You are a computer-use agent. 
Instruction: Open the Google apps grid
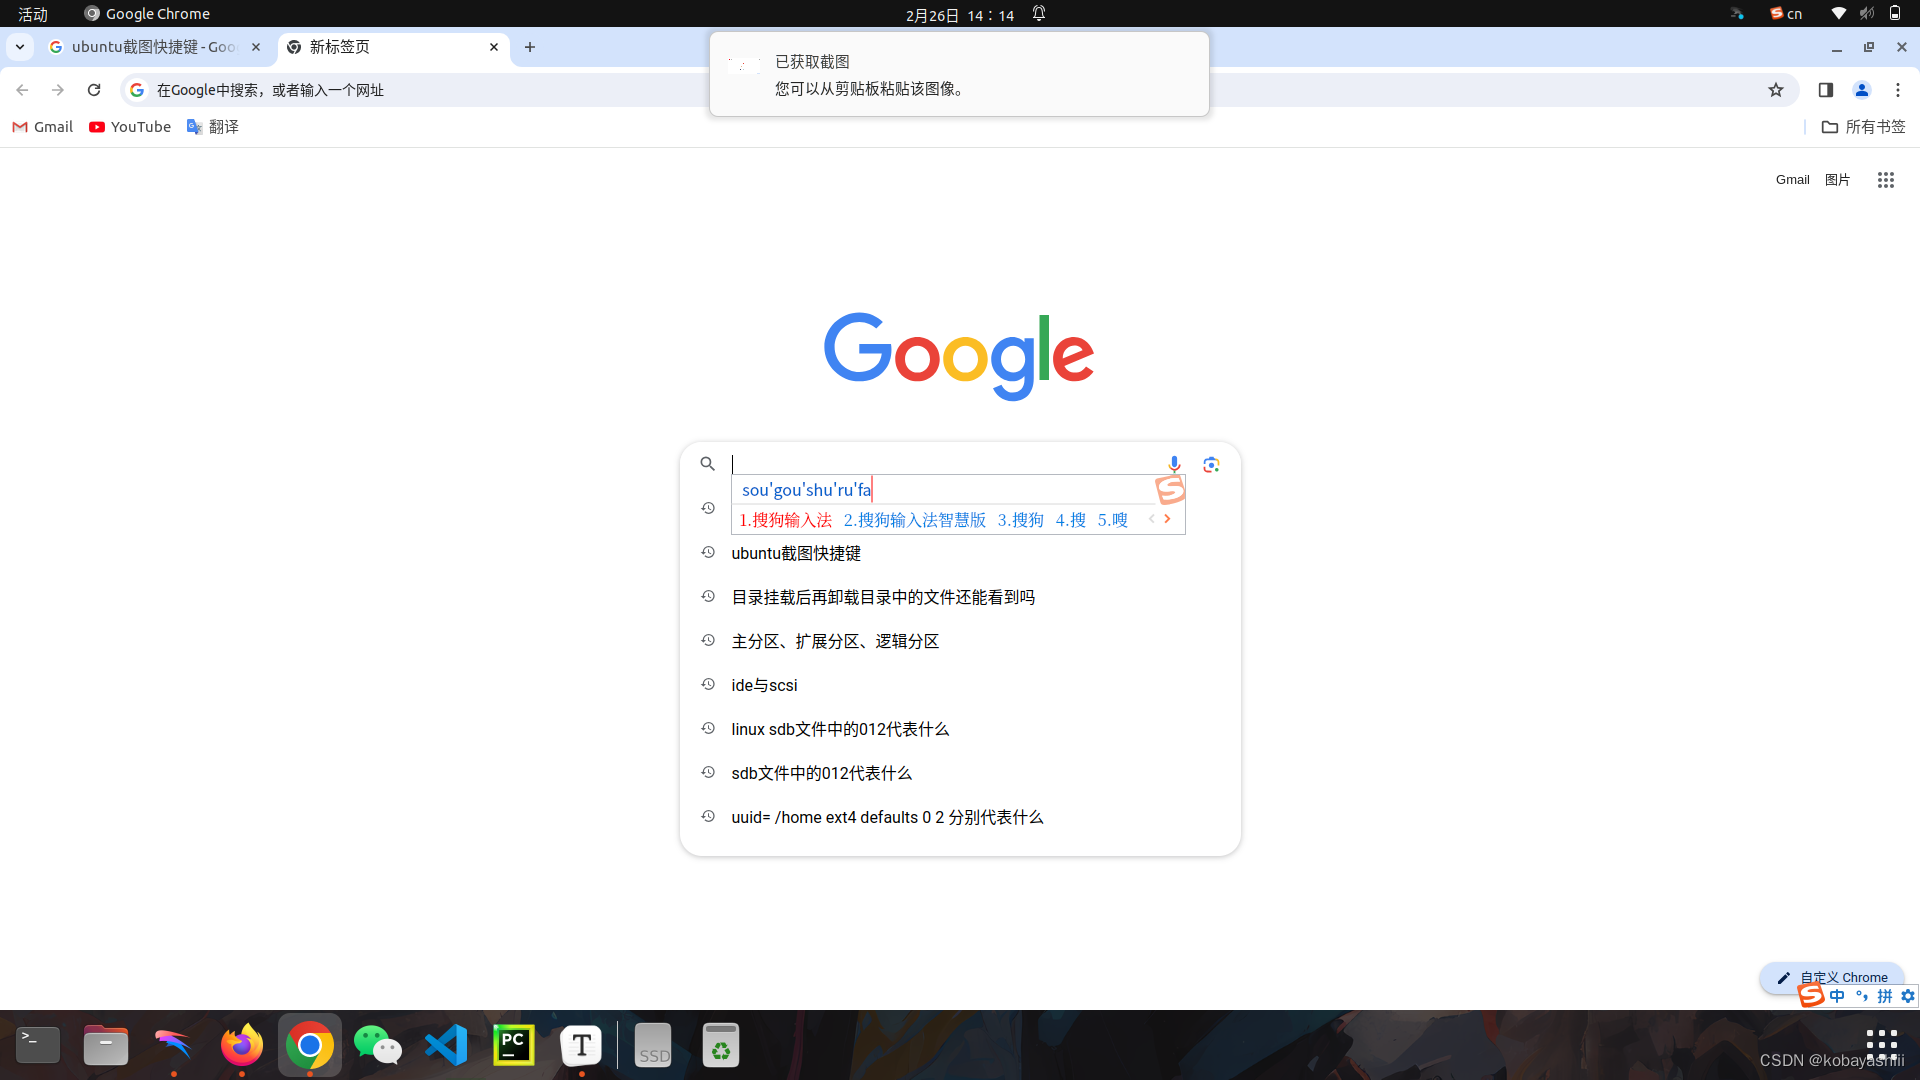point(1885,180)
